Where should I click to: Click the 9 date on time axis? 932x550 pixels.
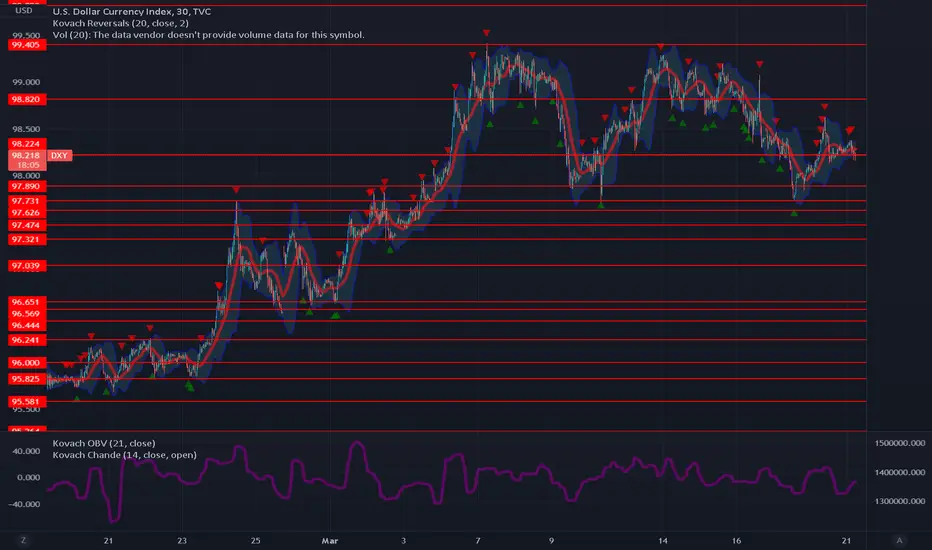552,540
